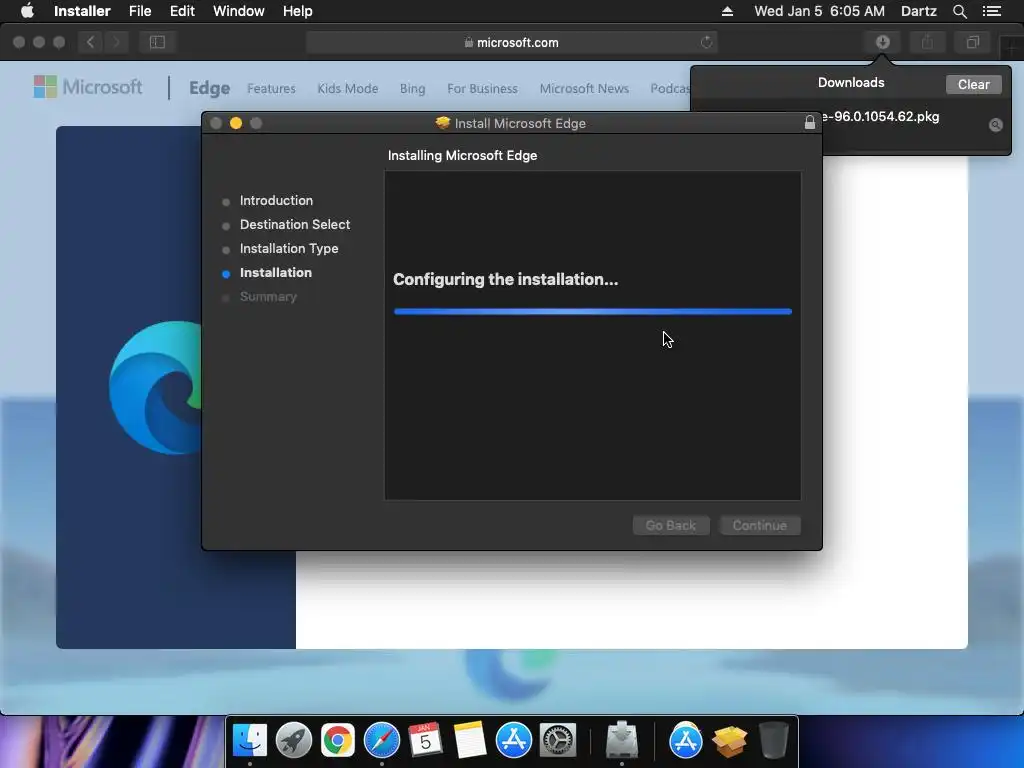
Task: Open Bing link on webpage
Action: pyautogui.click(x=412, y=88)
